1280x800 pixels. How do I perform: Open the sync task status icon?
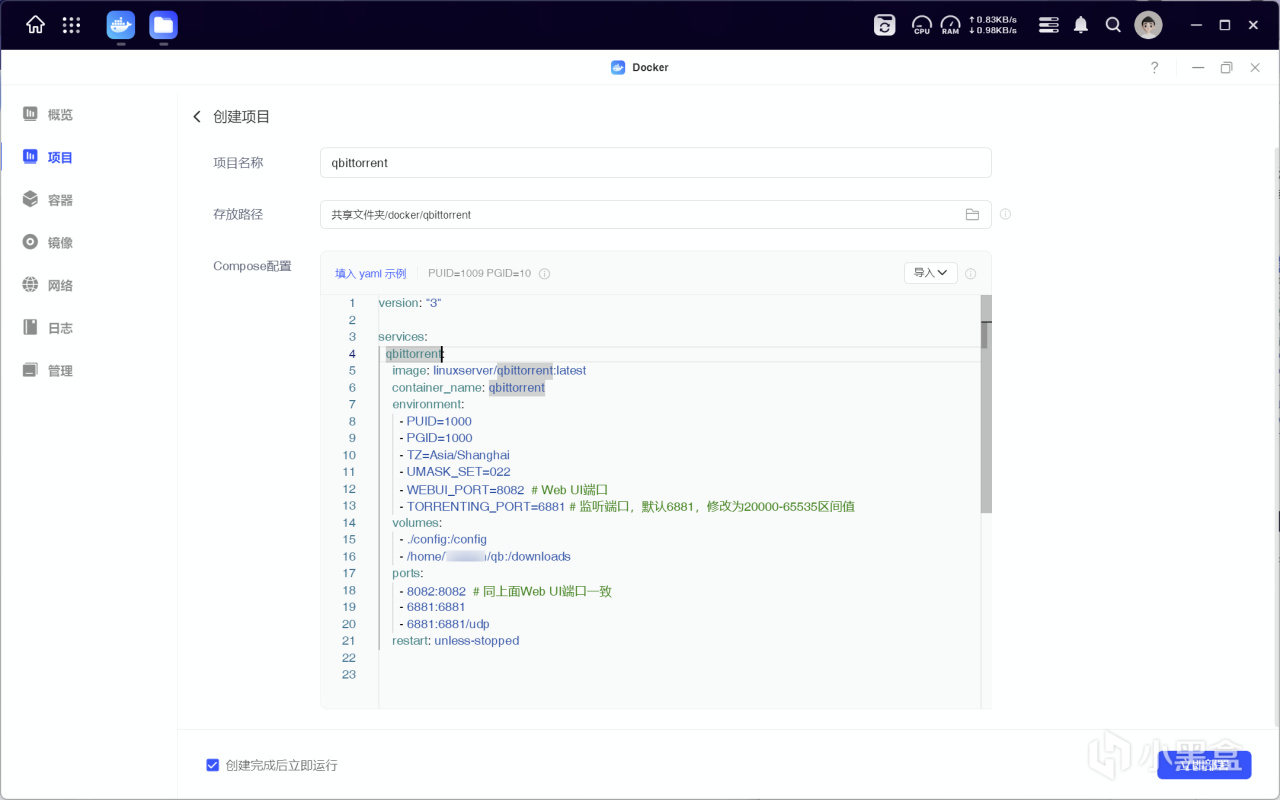885,25
